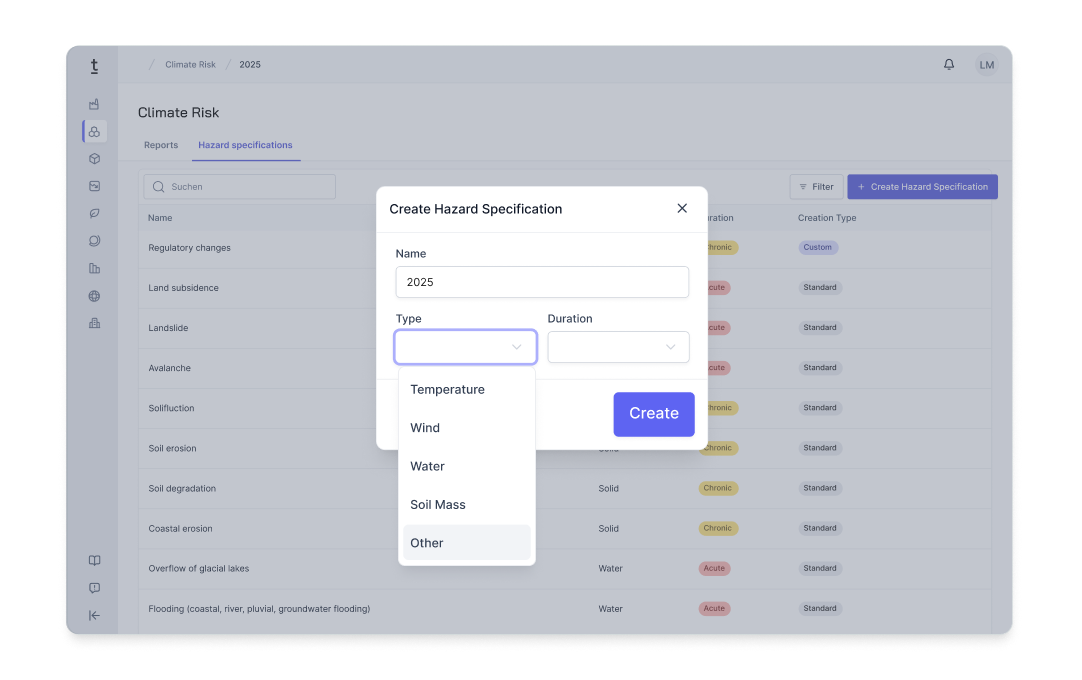
Task: Select the Soil degradation row
Action: [x=564, y=489]
